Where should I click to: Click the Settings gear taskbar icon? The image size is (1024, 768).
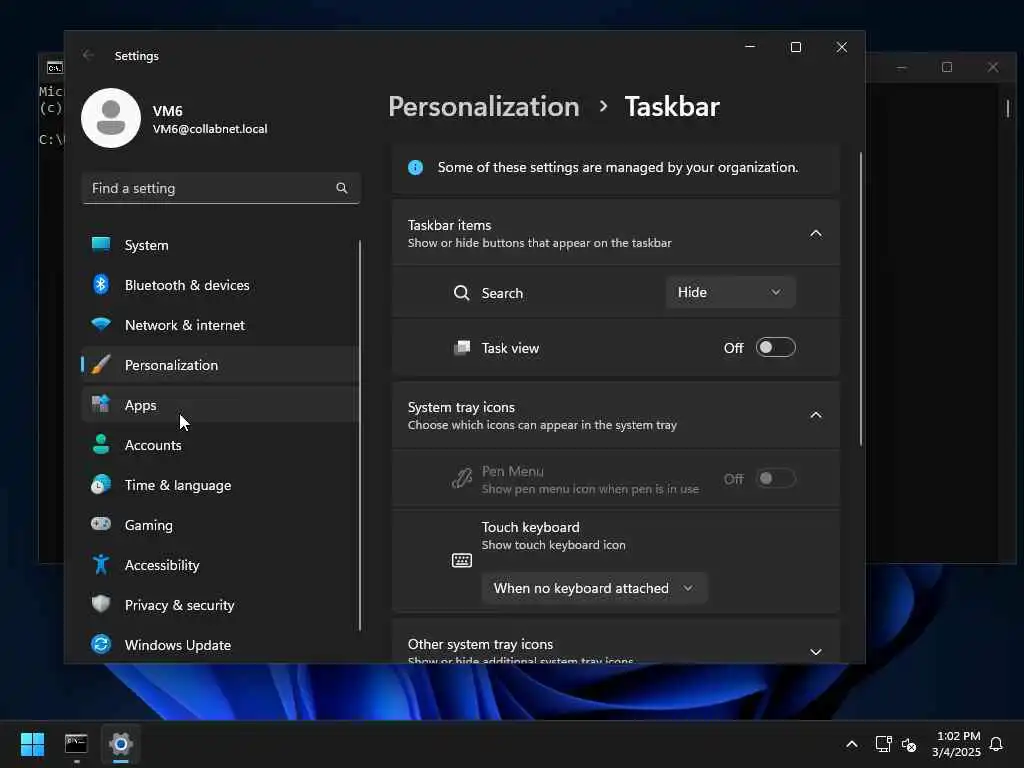[121, 744]
